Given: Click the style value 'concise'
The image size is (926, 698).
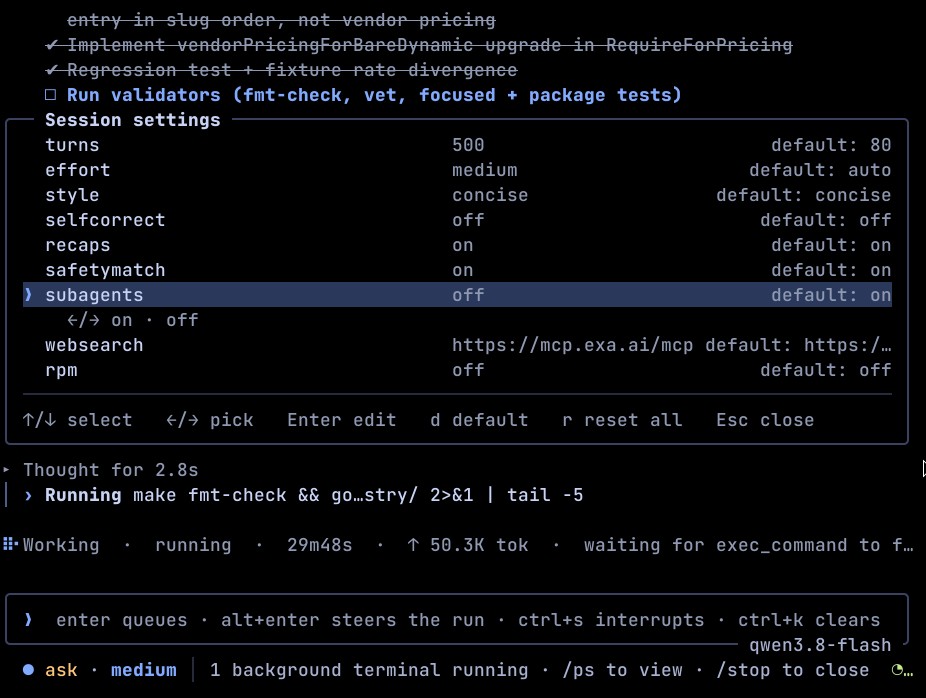Looking at the screenshot, I should click(x=490, y=195).
